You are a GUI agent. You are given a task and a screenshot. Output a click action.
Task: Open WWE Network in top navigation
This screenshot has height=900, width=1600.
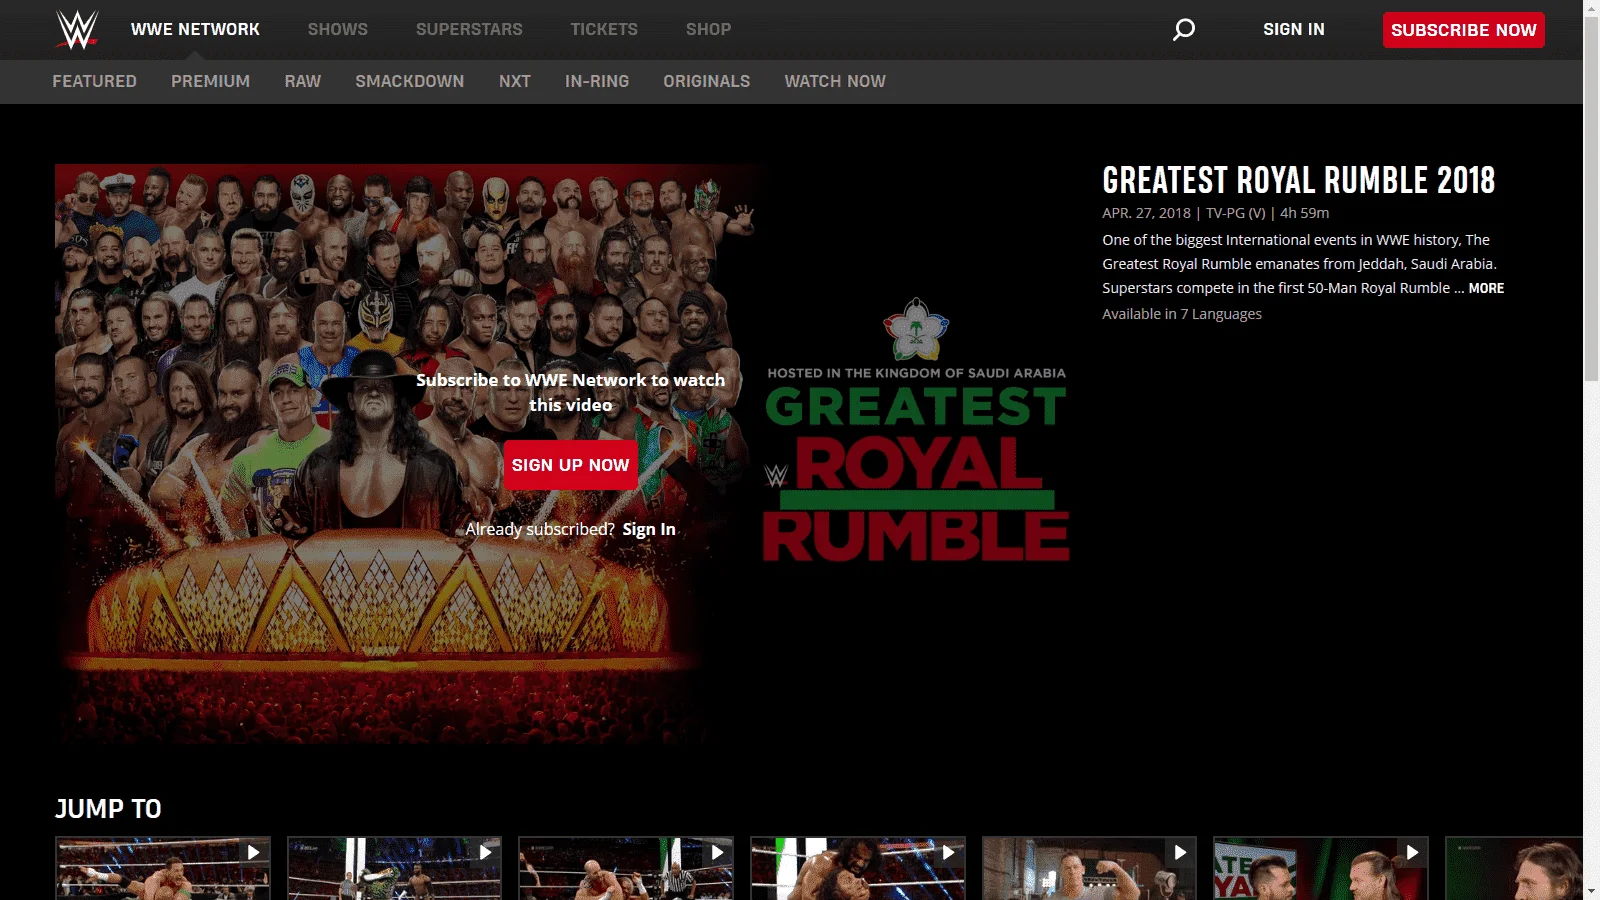[195, 30]
